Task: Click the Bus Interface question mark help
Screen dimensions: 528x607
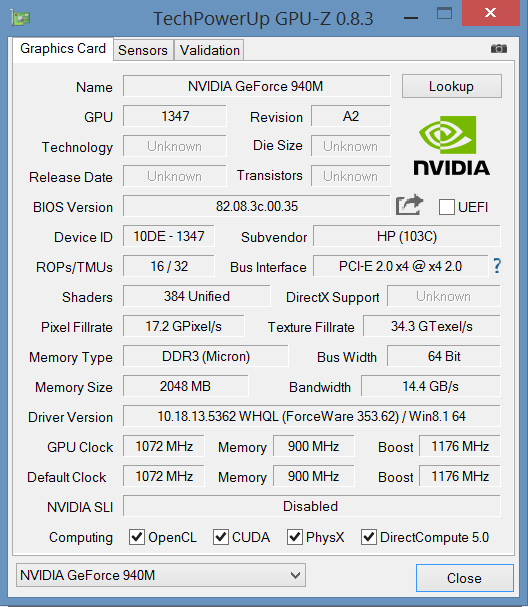Action: point(497,266)
